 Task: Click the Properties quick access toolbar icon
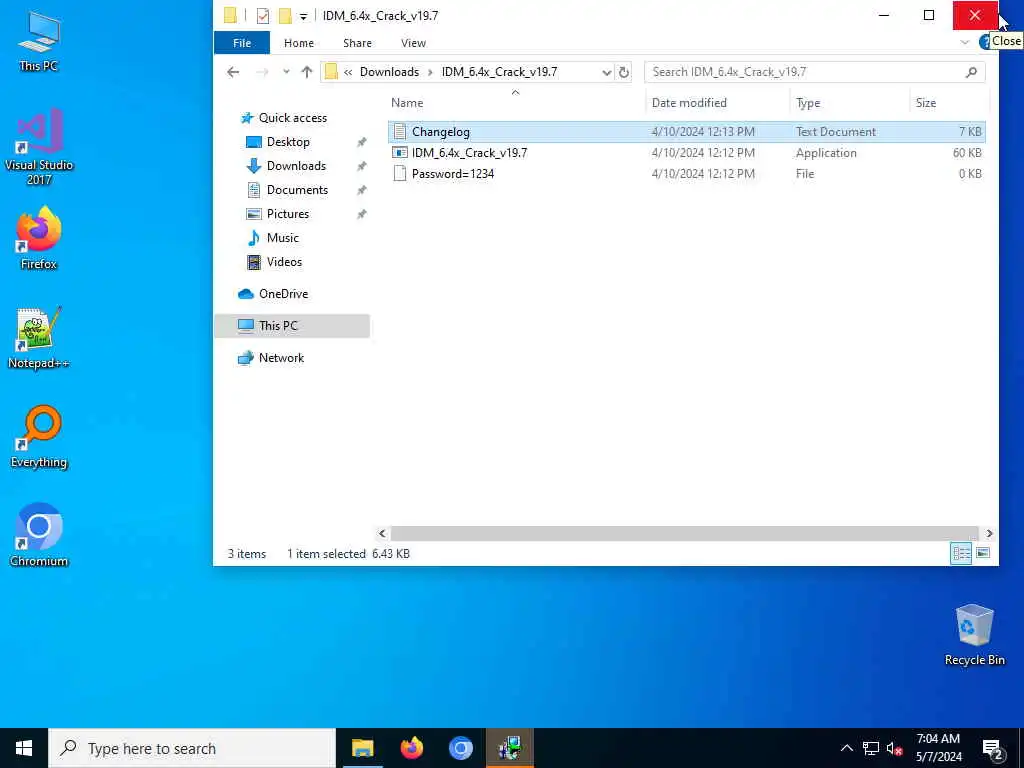click(263, 16)
